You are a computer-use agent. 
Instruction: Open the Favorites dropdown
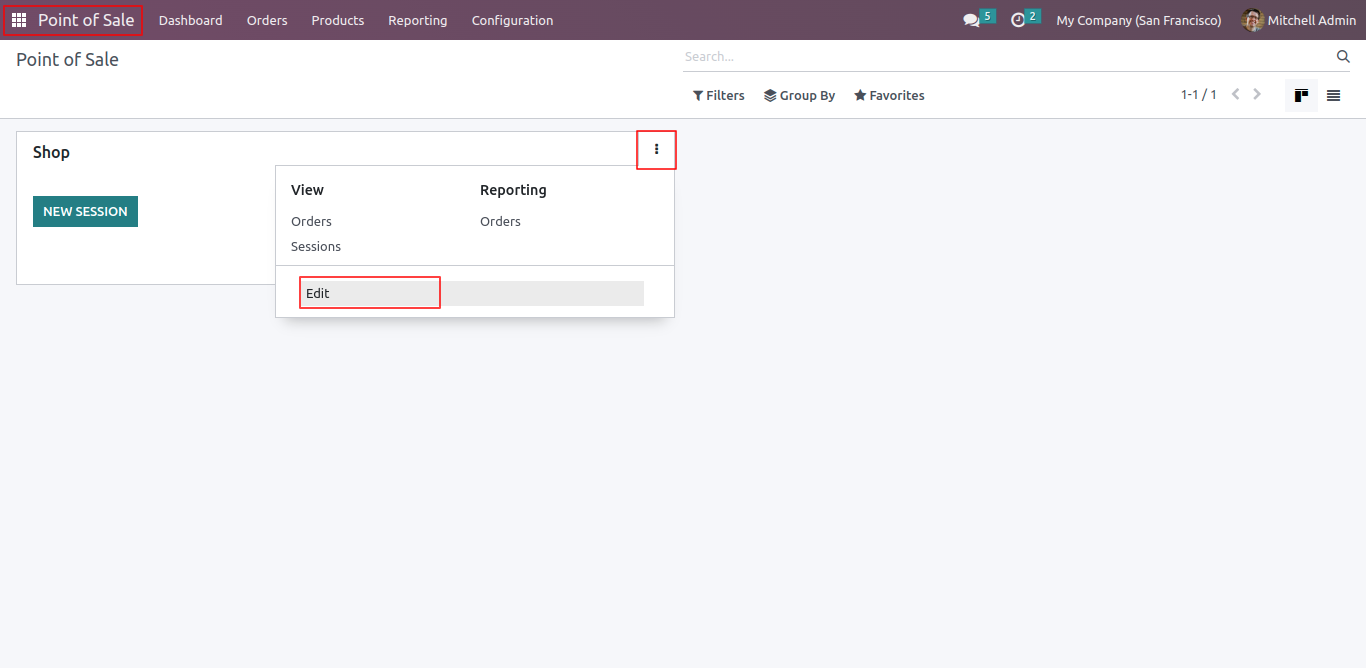pyautogui.click(x=888, y=95)
